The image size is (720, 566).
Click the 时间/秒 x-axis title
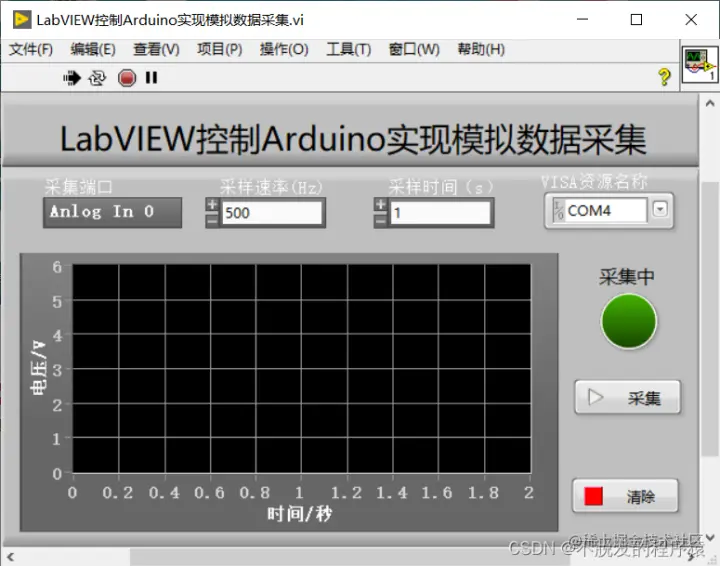[299, 514]
